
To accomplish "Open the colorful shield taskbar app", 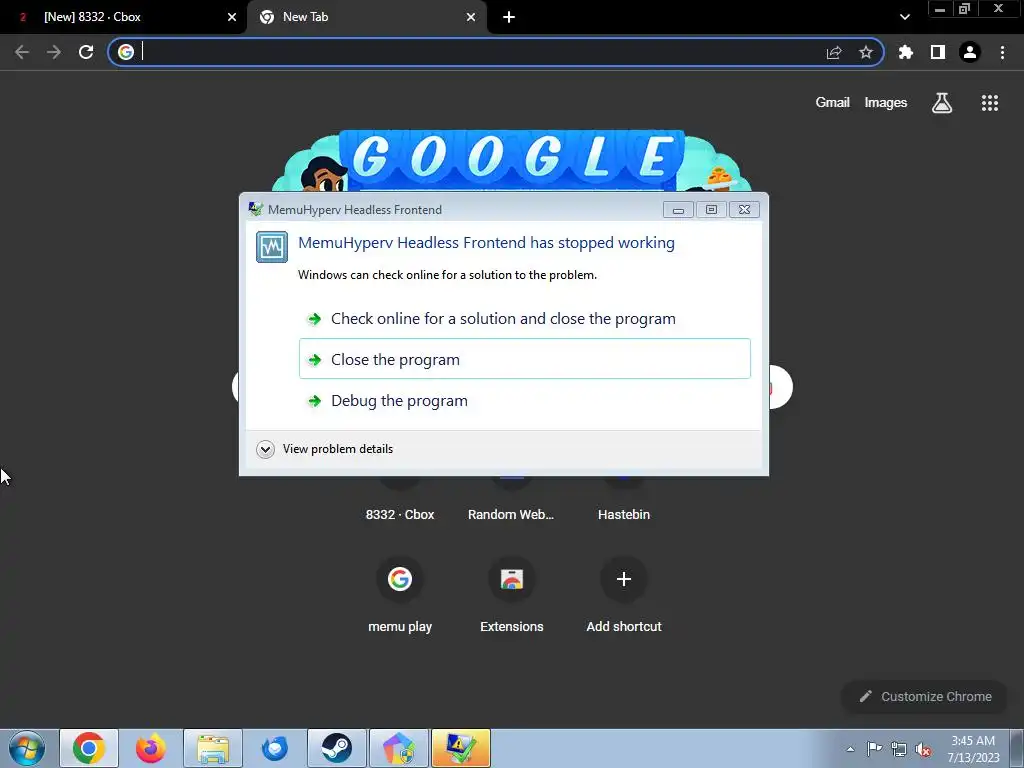I will (398, 748).
